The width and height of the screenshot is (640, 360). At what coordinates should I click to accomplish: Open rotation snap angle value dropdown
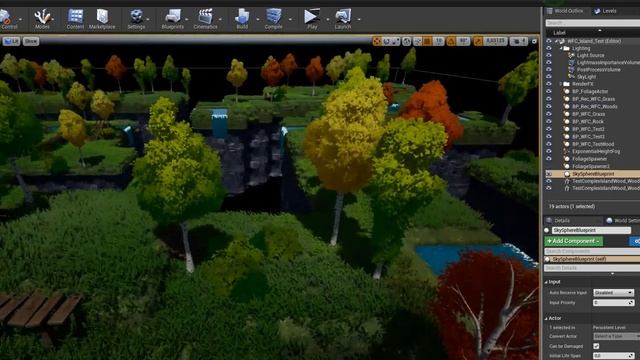coord(463,41)
